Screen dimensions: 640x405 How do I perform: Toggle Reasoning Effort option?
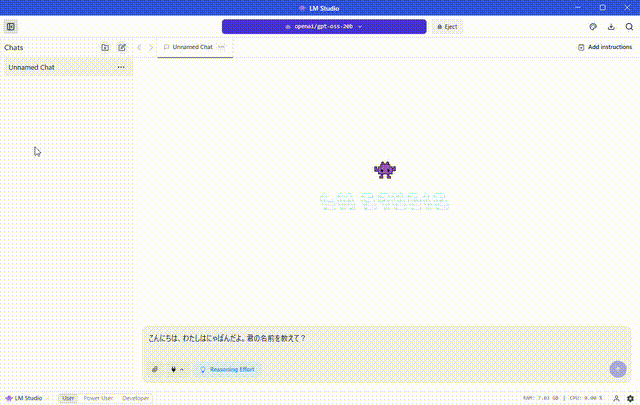click(x=227, y=369)
